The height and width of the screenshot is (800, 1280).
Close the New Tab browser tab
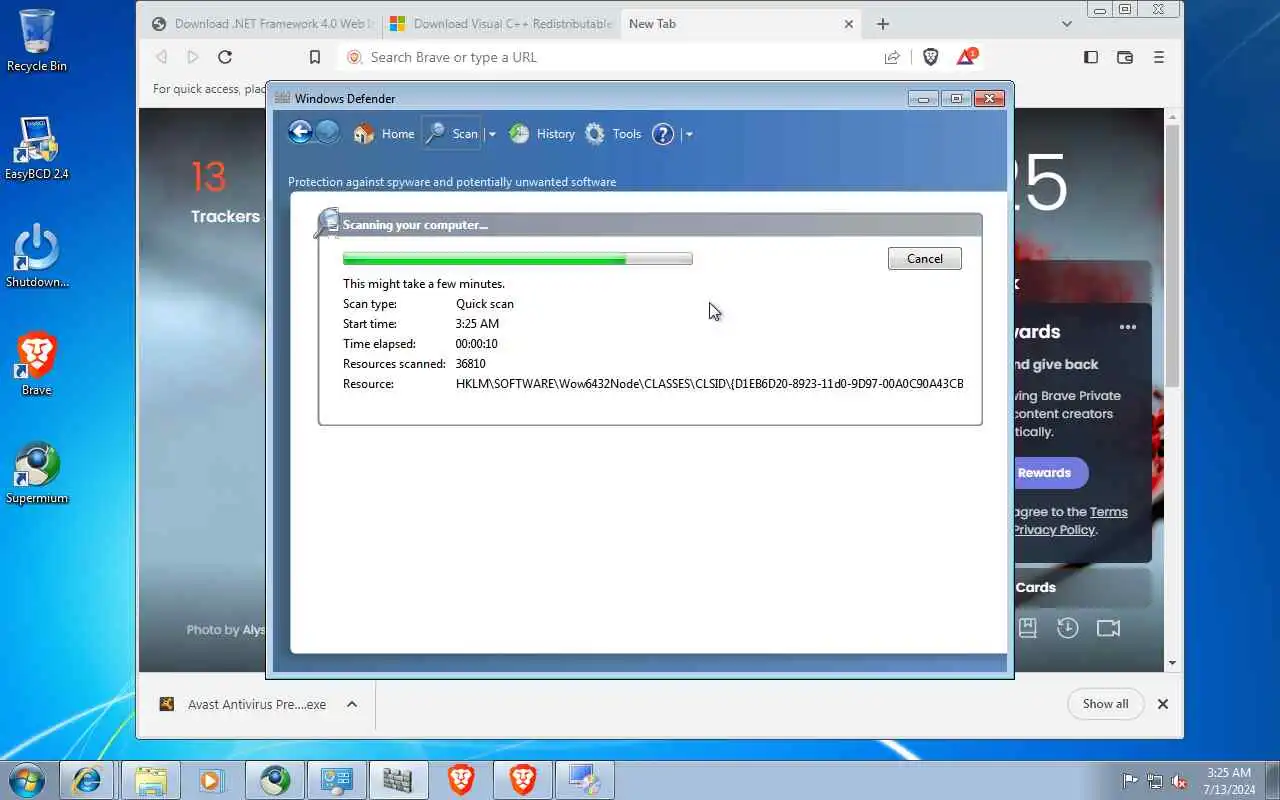coord(849,24)
